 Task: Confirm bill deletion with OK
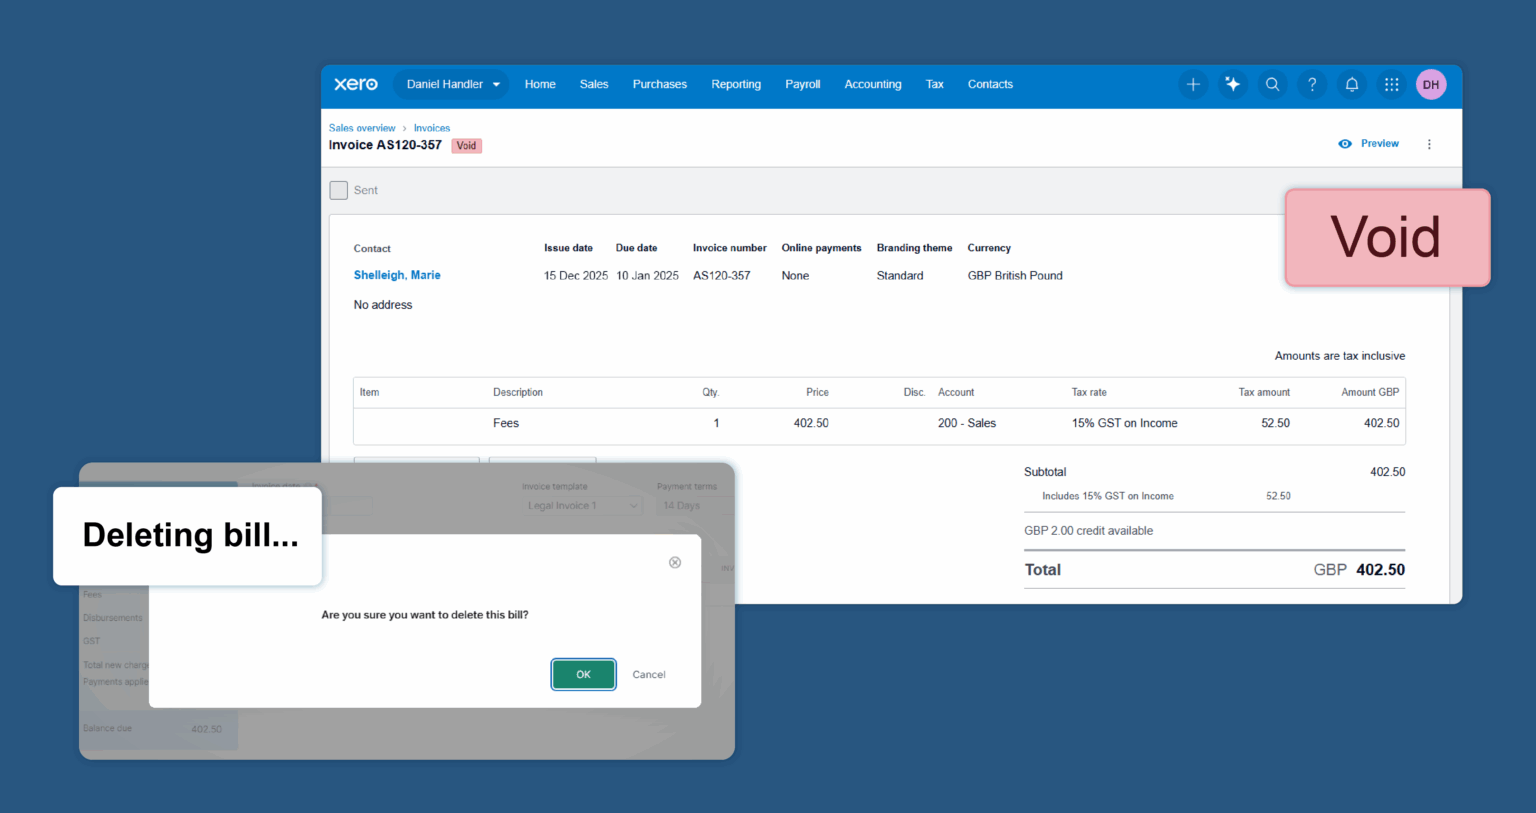[584, 675]
